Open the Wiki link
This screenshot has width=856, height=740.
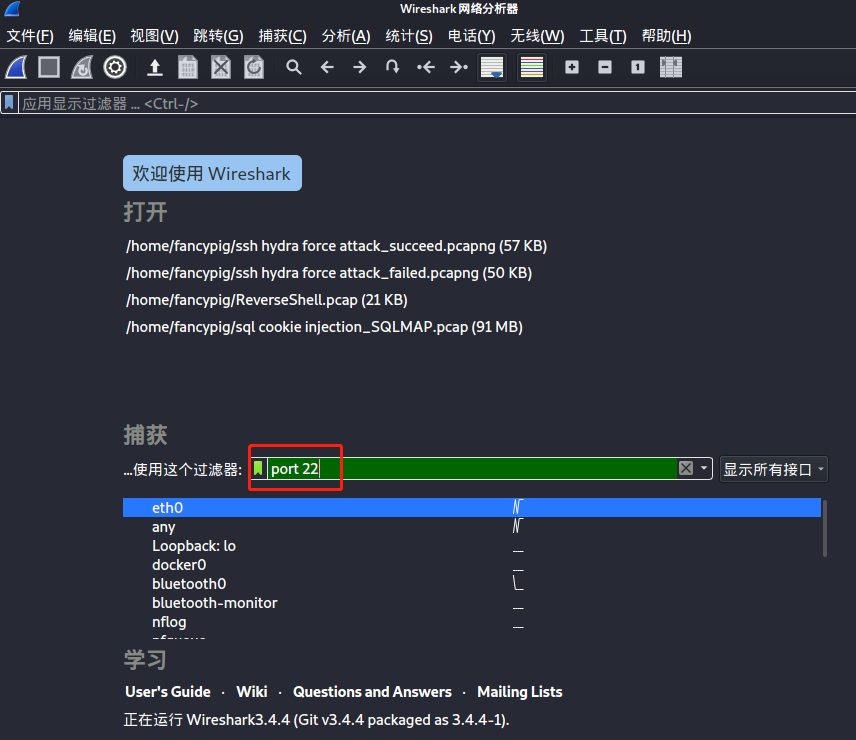tap(252, 692)
